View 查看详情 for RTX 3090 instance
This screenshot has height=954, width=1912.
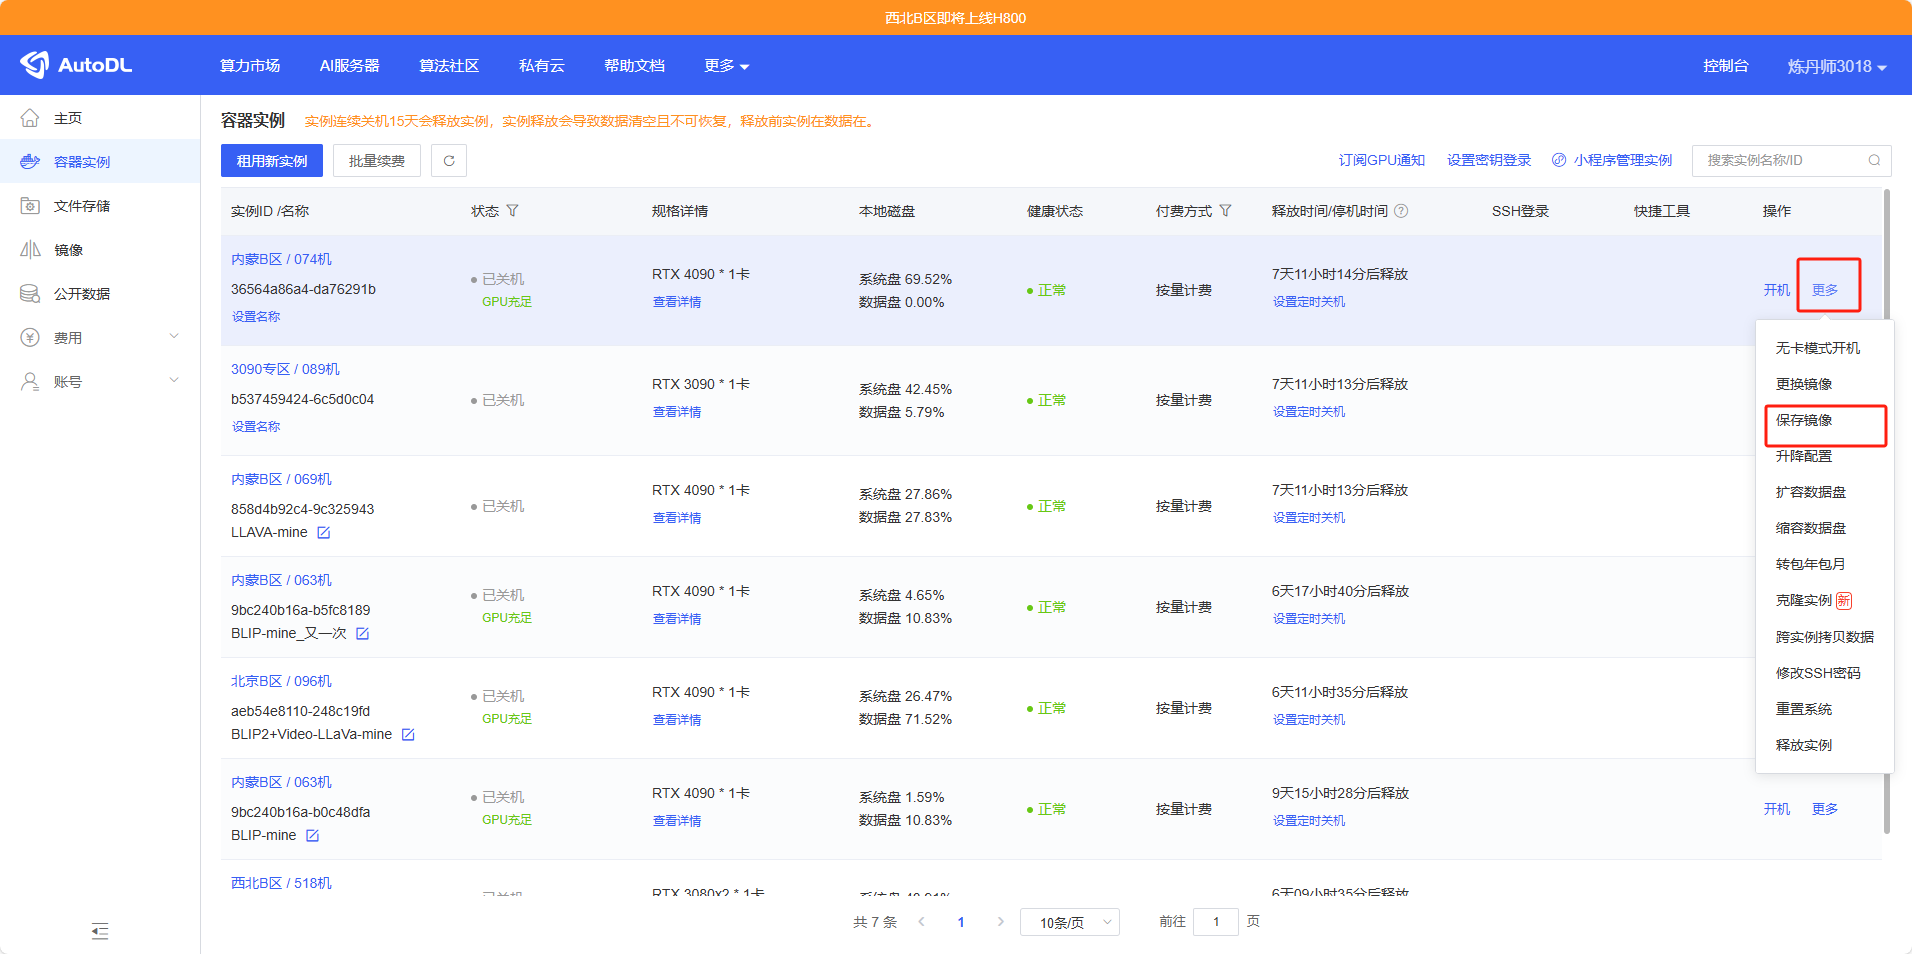(x=677, y=412)
